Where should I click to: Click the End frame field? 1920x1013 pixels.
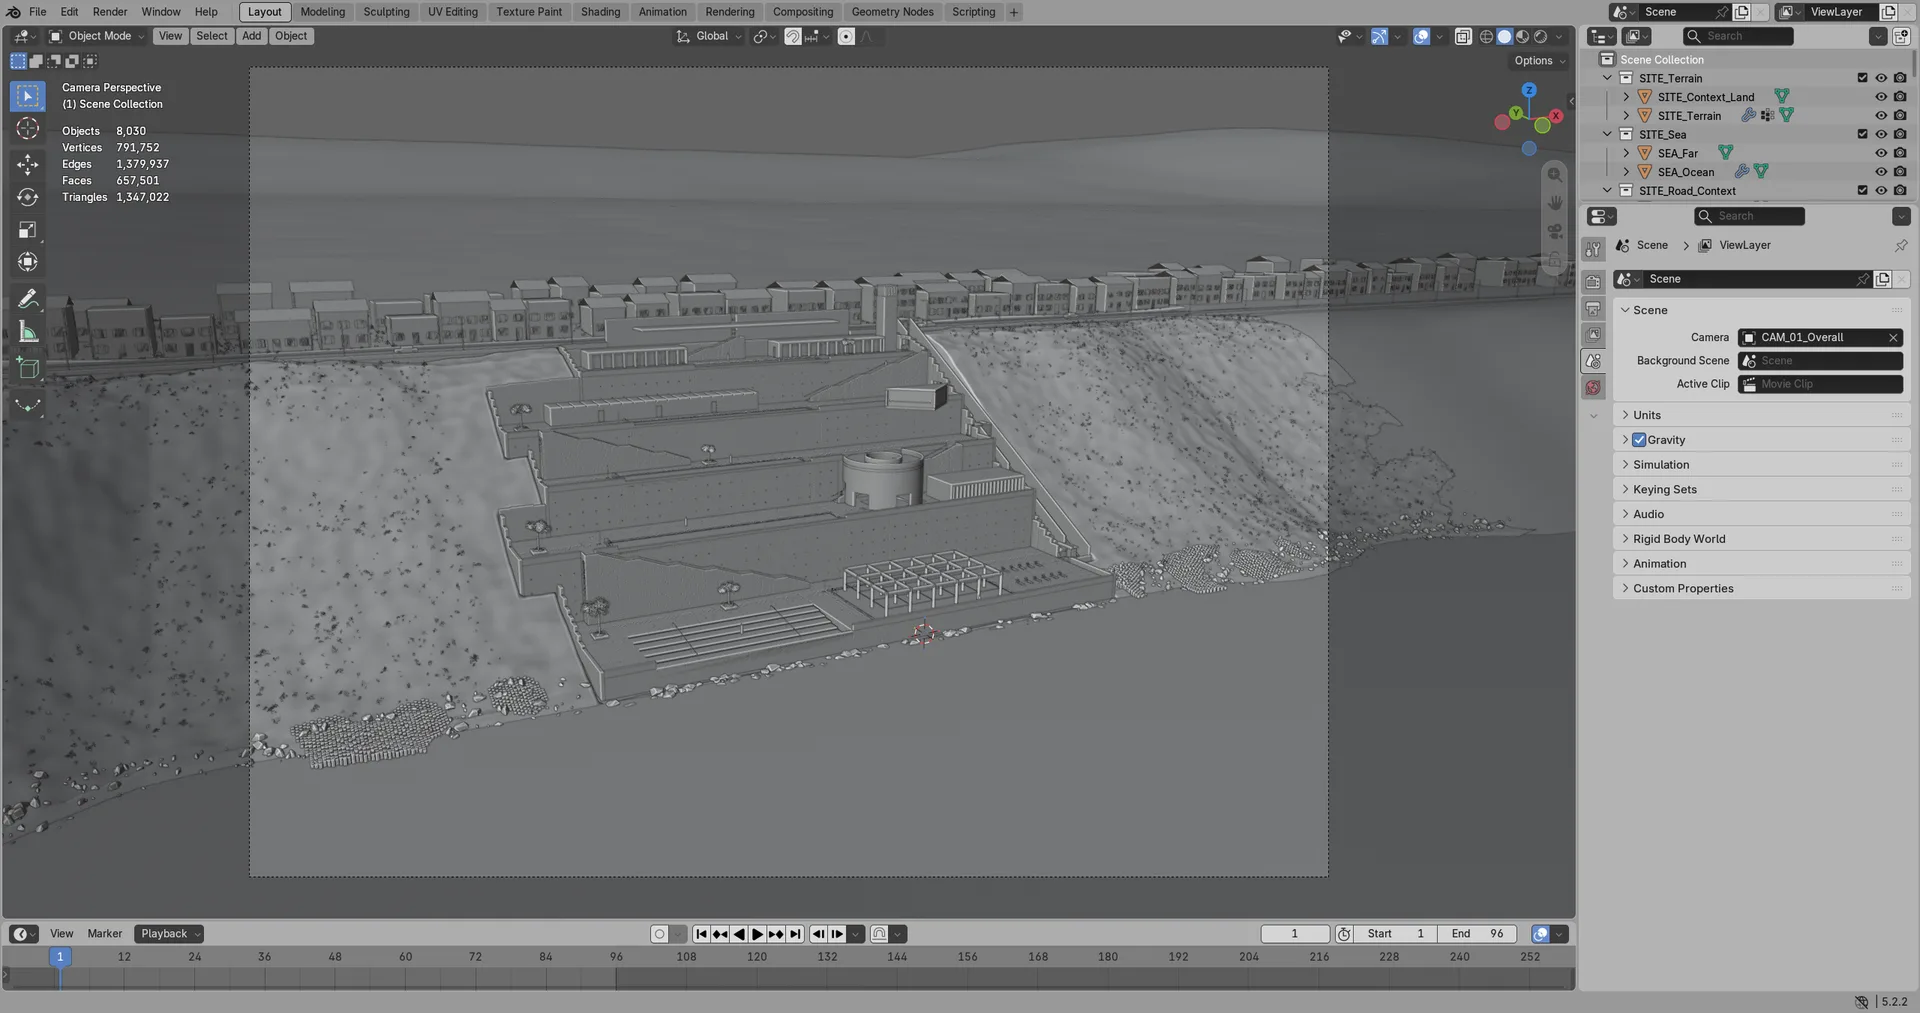[1477, 934]
